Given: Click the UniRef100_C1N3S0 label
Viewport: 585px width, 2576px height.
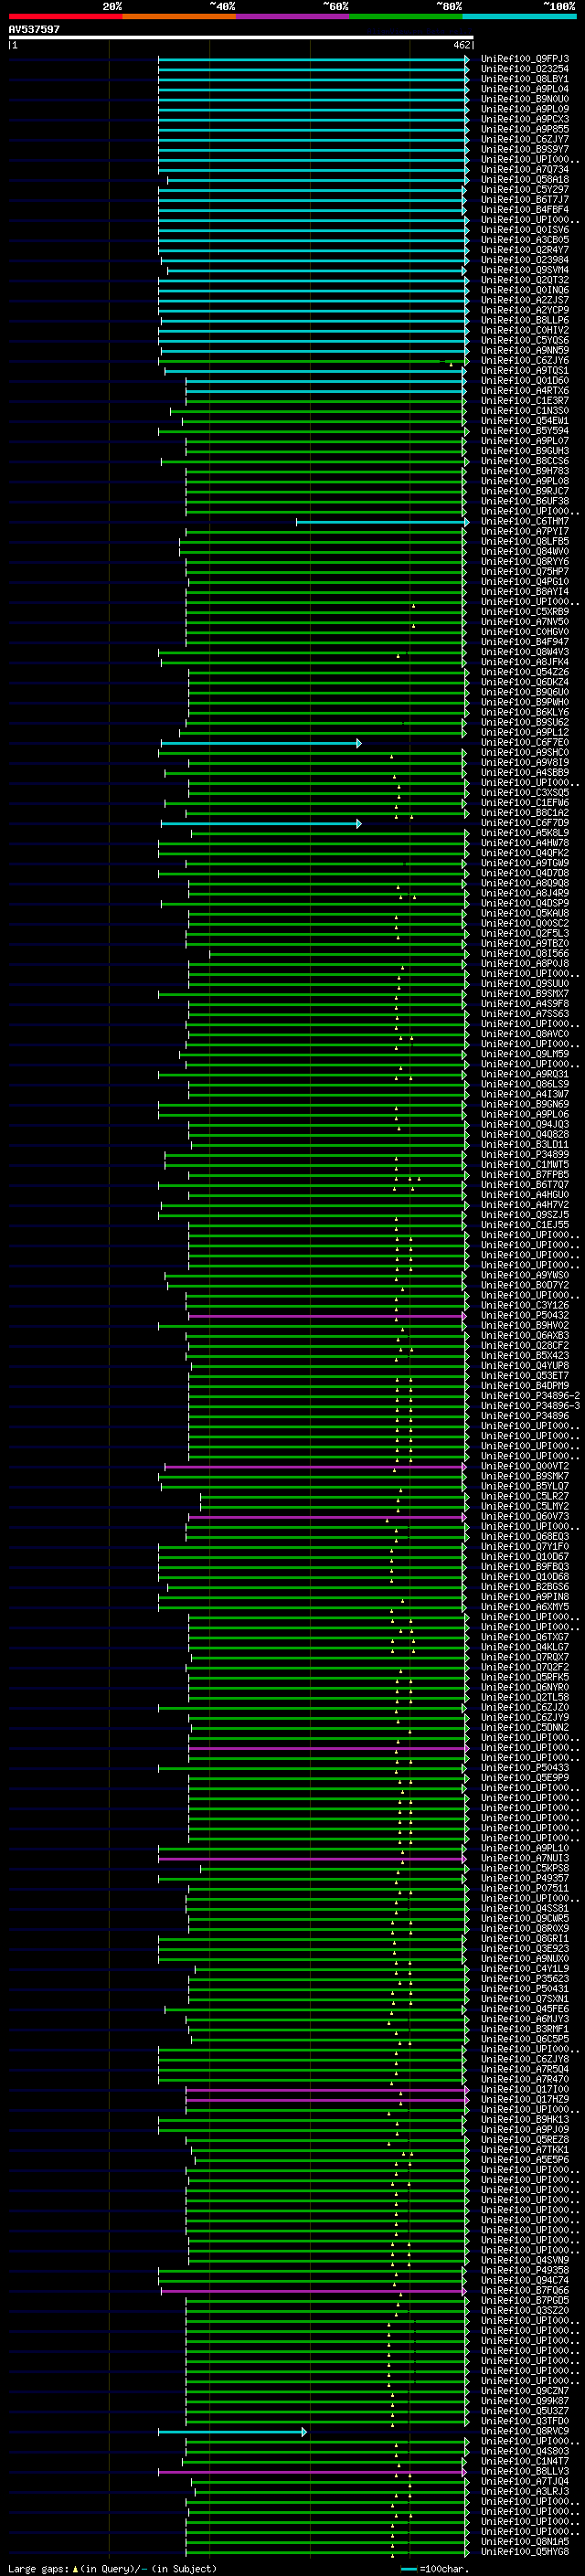Looking at the screenshot, I should coord(524,411).
